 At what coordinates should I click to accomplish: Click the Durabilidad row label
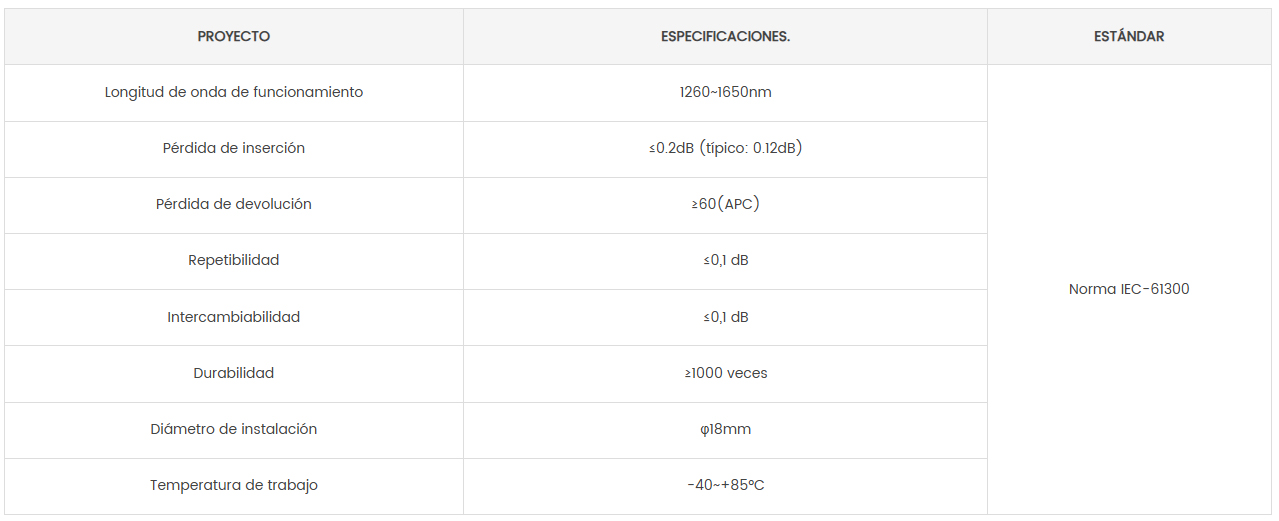[x=234, y=373]
